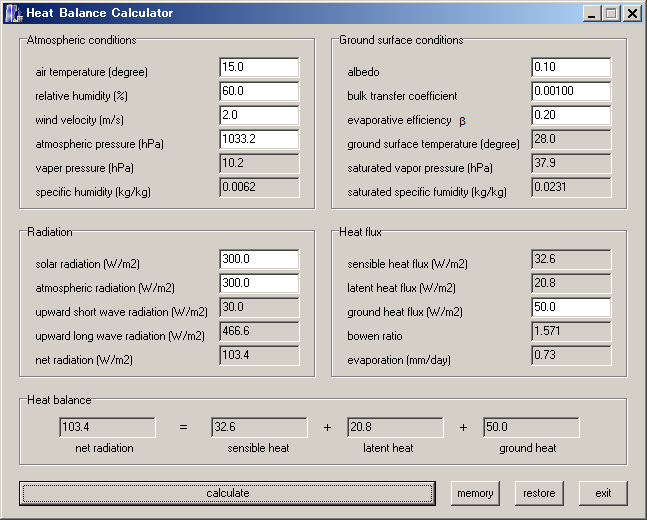Viewport: 647px width, 520px height.
Task: Minimize the Heat Balance Calculator window
Action: [x=592, y=14]
